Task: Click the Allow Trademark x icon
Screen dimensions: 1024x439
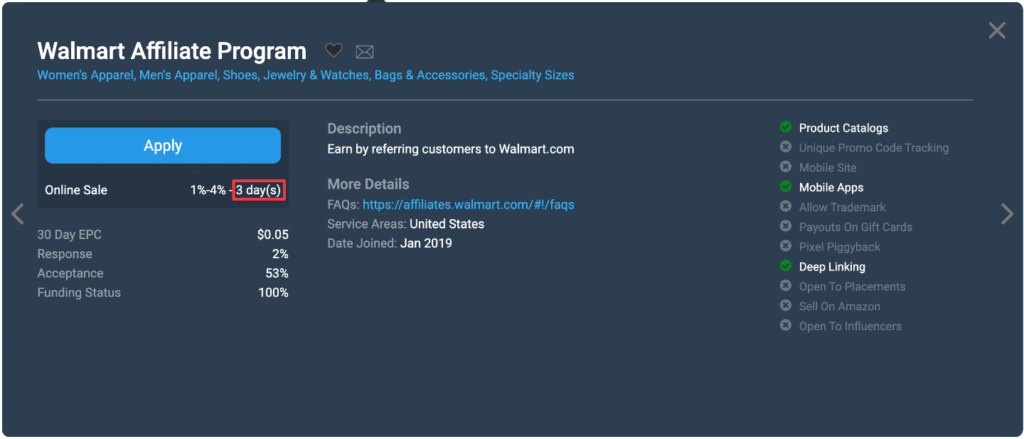Action: pyautogui.click(x=786, y=207)
